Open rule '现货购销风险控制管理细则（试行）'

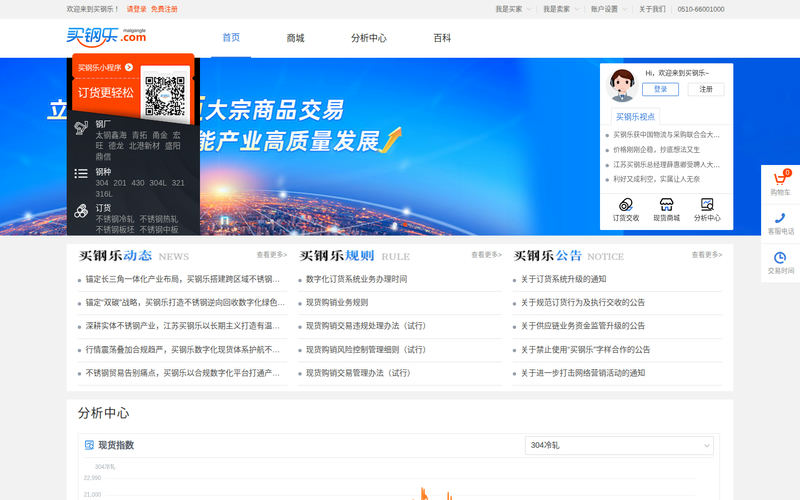(x=366, y=349)
